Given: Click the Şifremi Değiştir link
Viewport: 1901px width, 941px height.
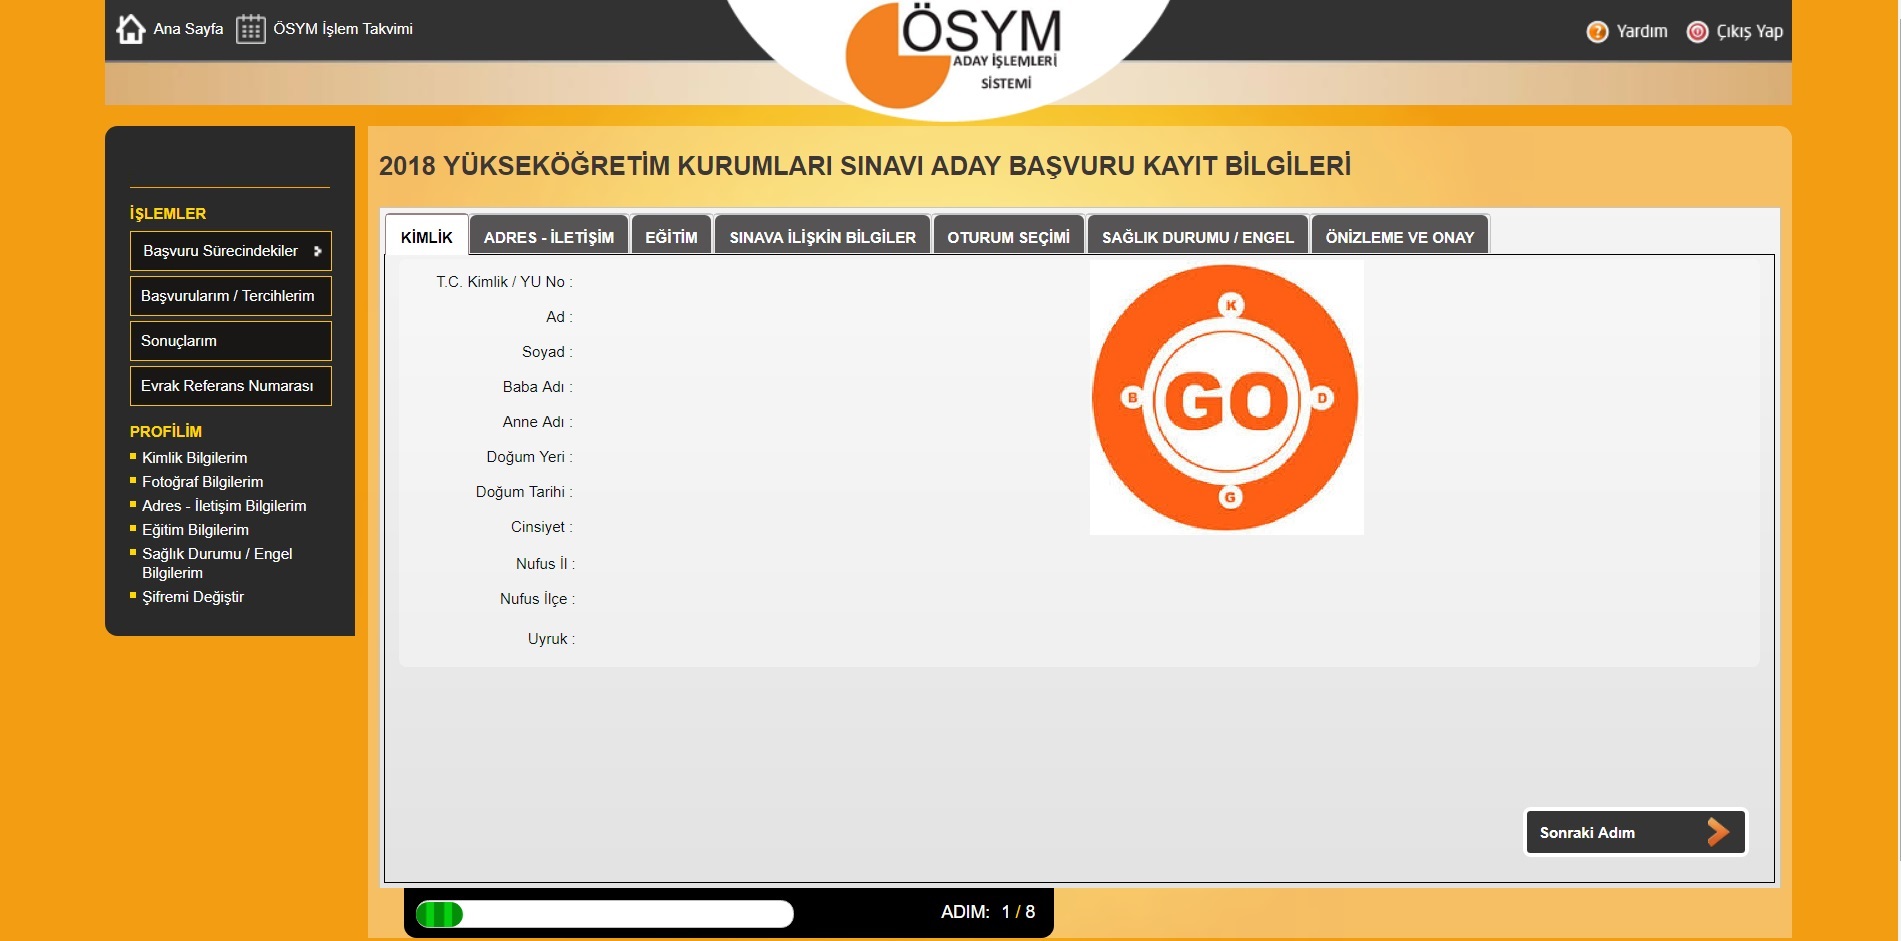Looking at the screenshot, I should [x=192, y=597].
